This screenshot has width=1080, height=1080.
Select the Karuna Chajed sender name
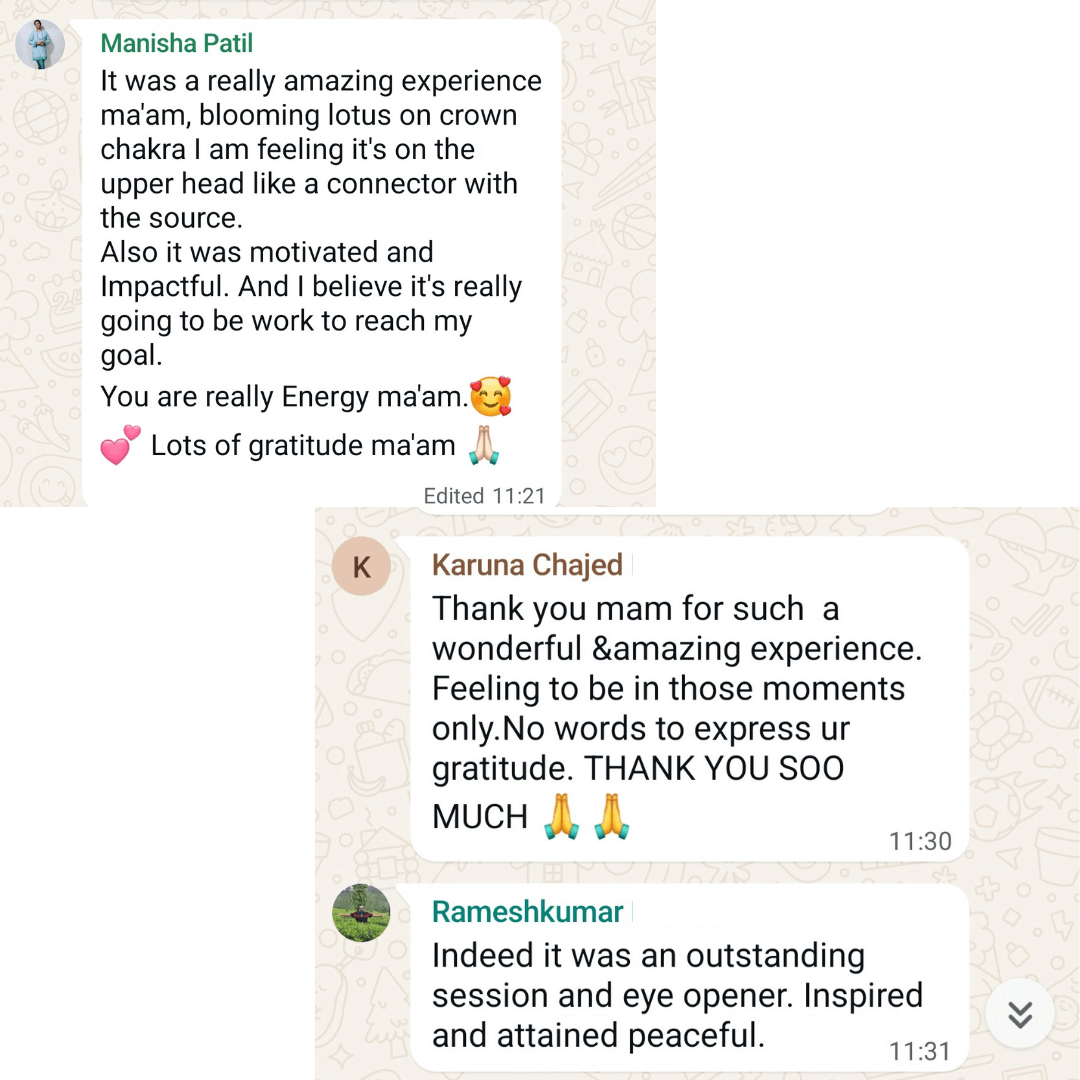527,565
